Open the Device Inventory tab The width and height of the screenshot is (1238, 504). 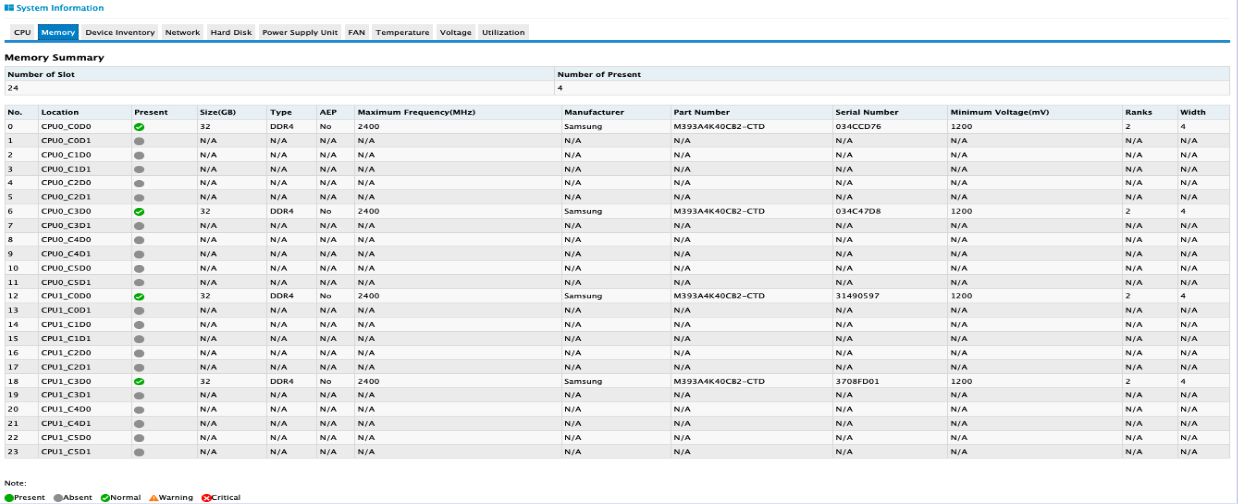pyautogui.click(x=120, y=32)
